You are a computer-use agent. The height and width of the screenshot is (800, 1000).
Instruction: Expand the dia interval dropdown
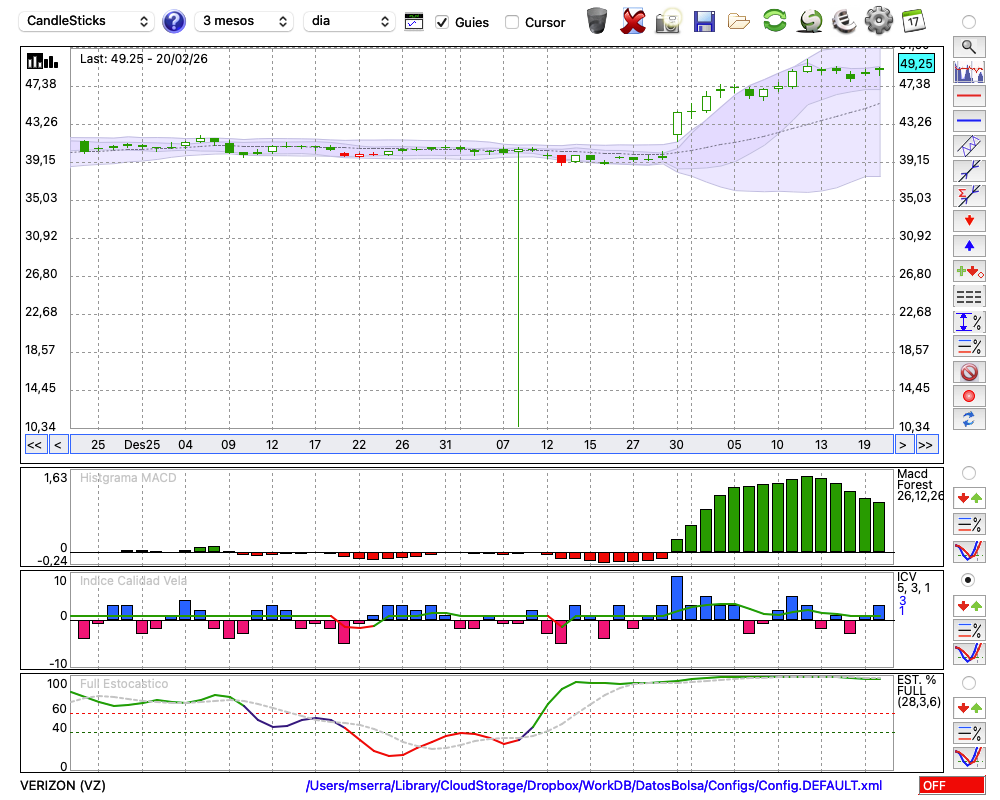[x=350, y=21]
